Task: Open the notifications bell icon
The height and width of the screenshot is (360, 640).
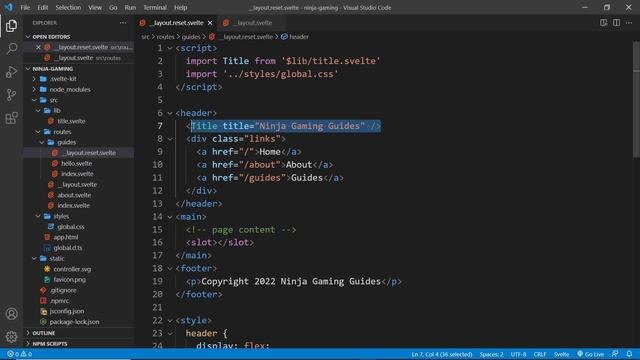Action: (629, 354)
